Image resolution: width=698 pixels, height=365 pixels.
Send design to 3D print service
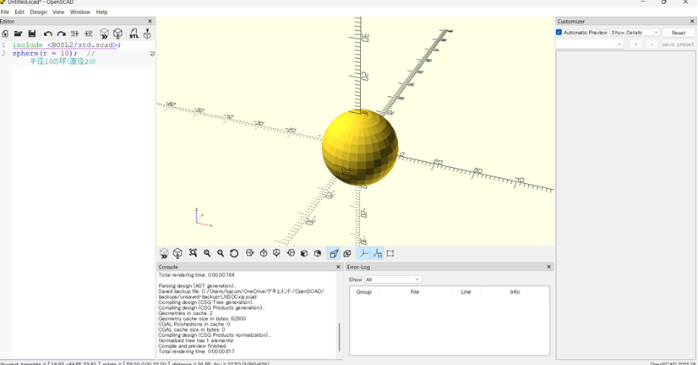[x=147, y=33]
